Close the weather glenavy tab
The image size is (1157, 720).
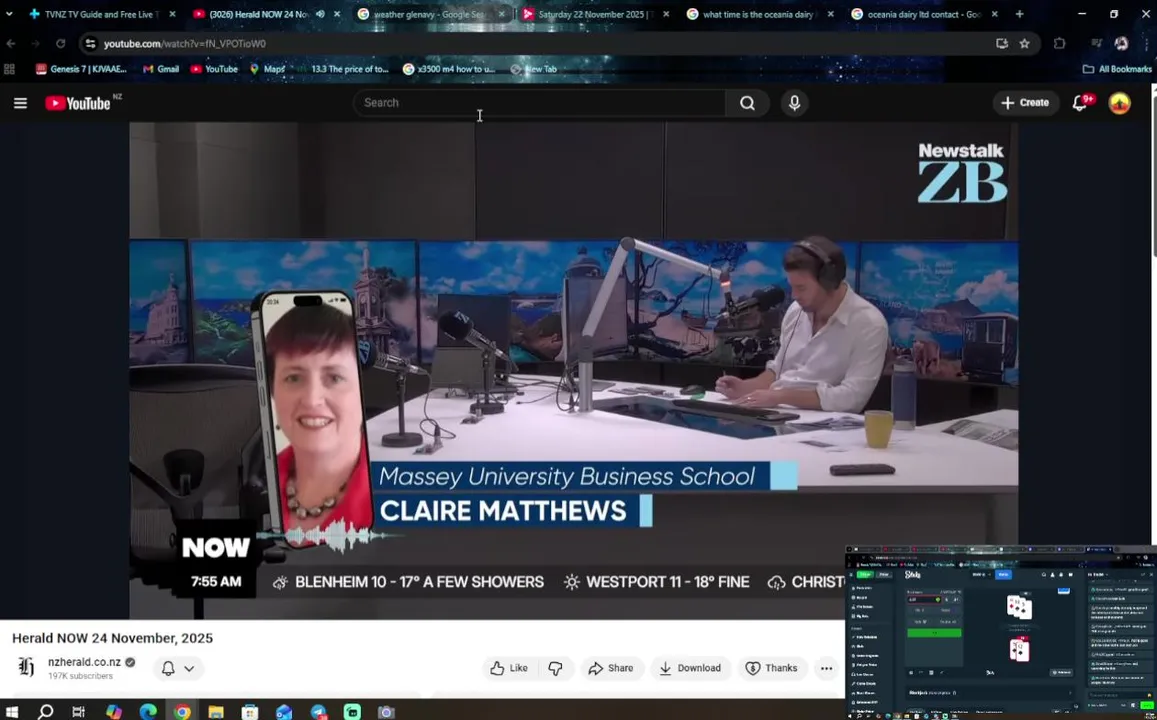point(502,14)
